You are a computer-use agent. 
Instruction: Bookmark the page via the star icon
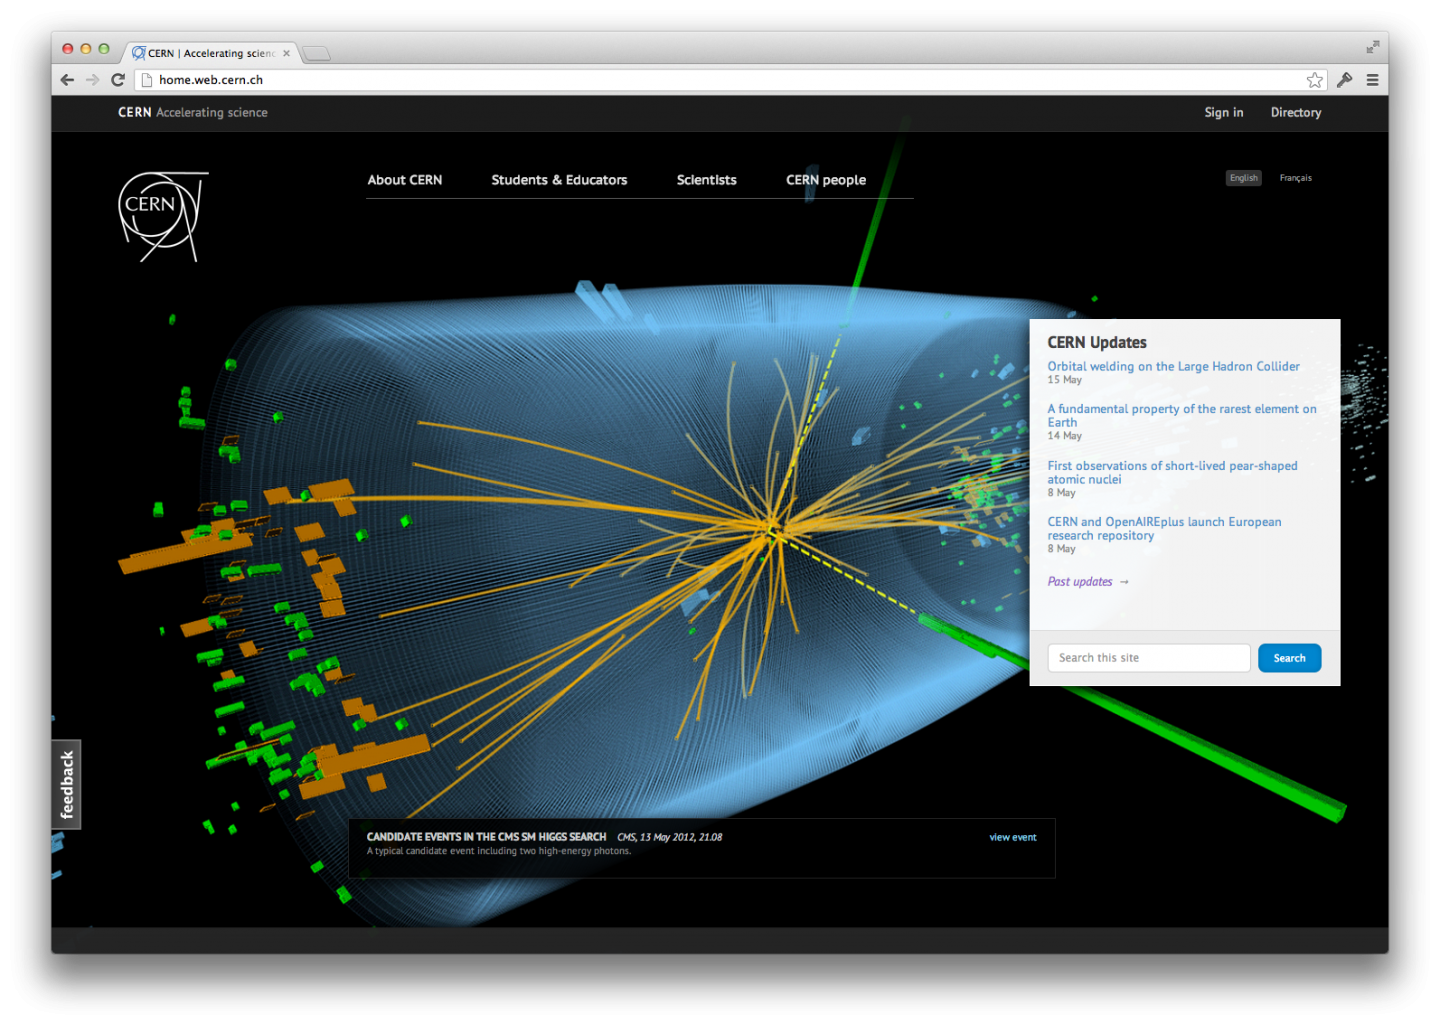pos(1315,80)
